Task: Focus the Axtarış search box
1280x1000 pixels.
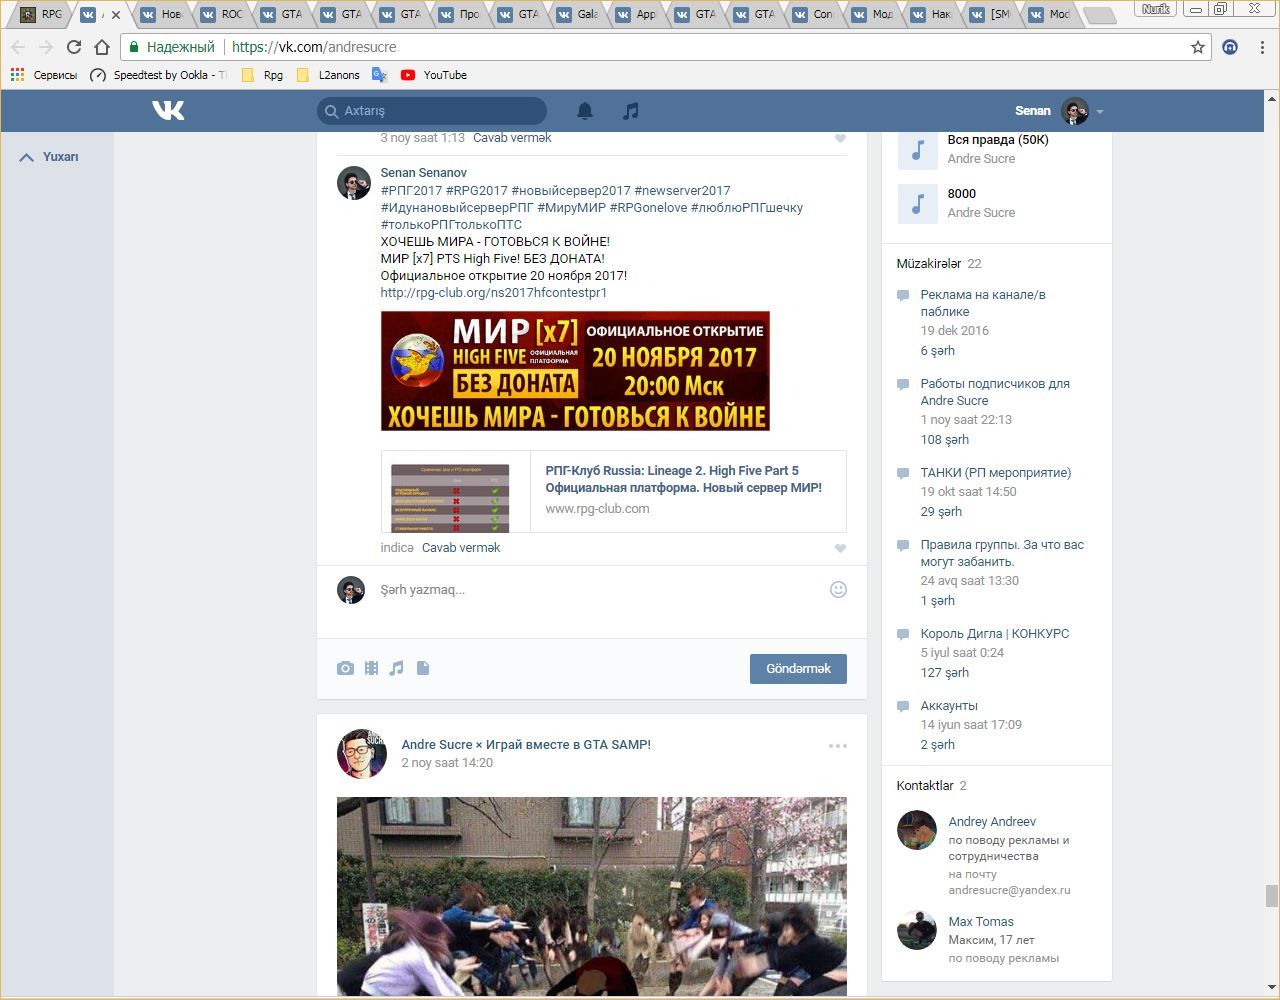Action: pos(432,111)
